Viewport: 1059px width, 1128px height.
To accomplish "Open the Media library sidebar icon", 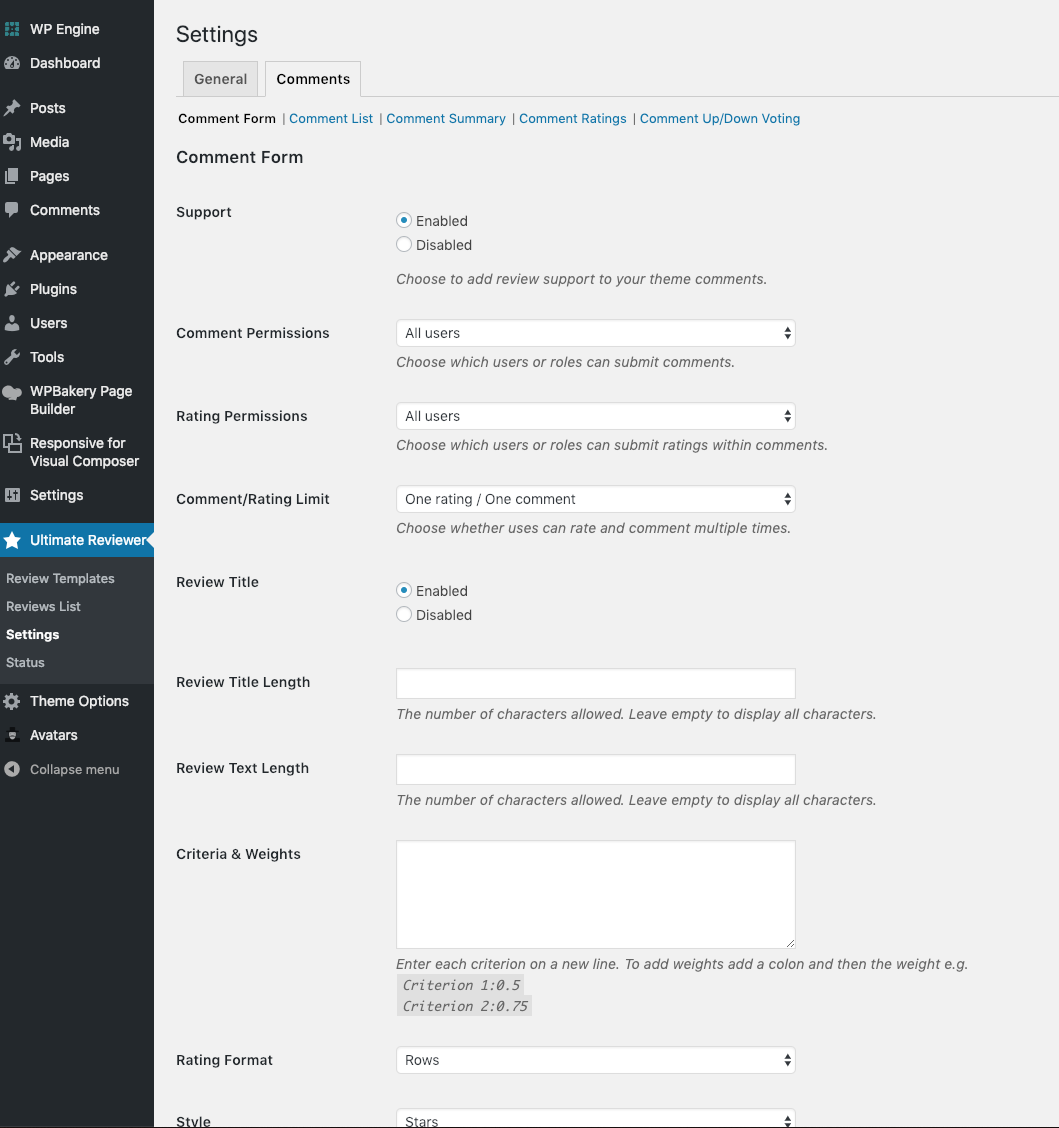I will click(13, 142).
